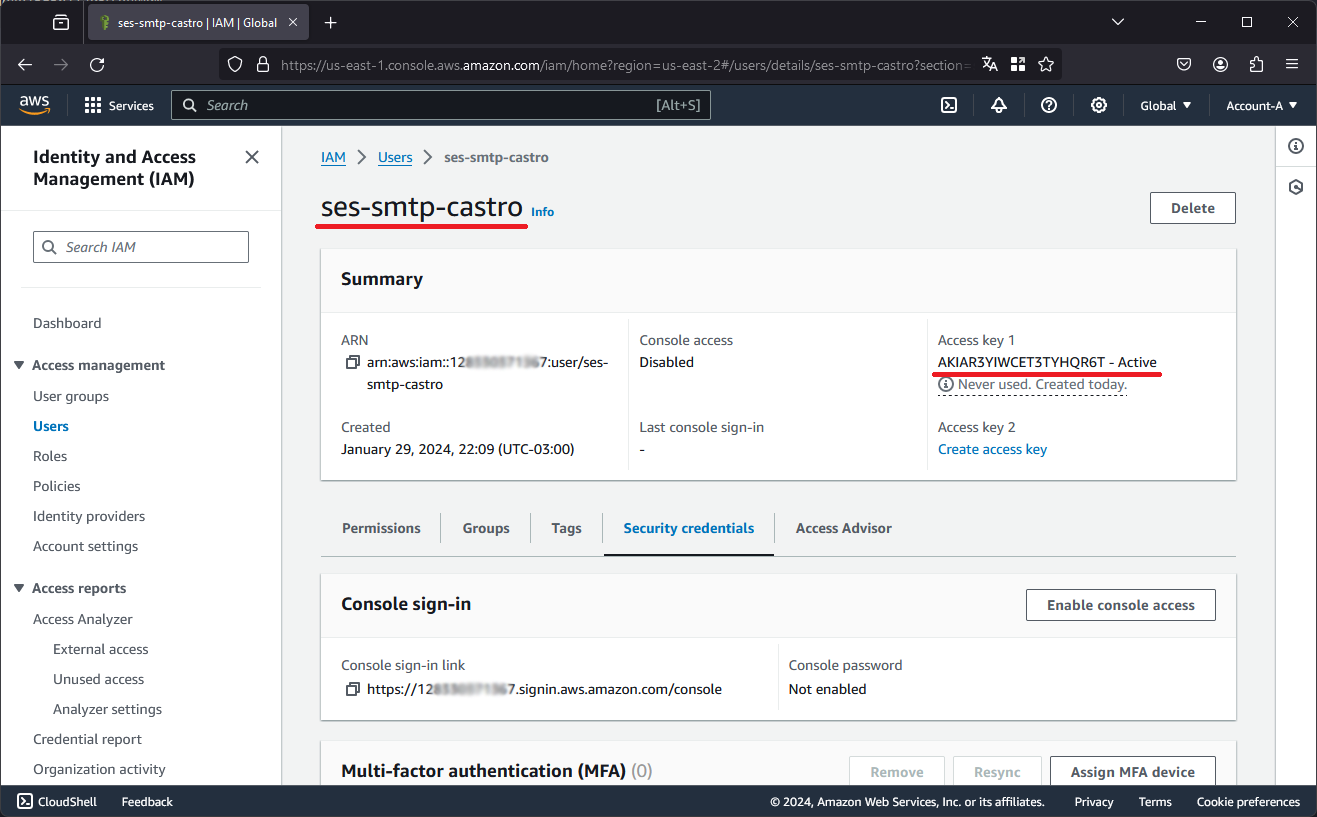Screen dimensions: 1317x817
Task: Open the Firefox hamburger menu
Action: coord(1292,64)
